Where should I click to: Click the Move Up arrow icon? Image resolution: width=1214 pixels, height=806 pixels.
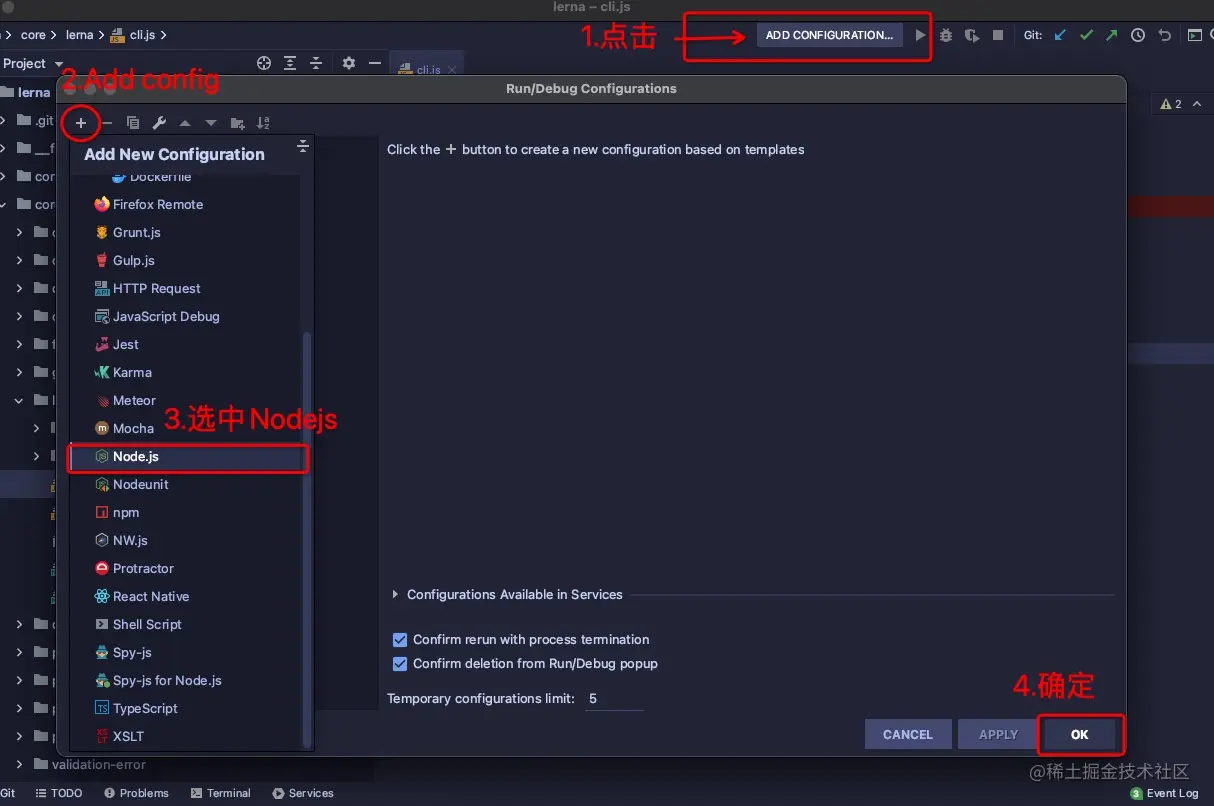[185, 123]
